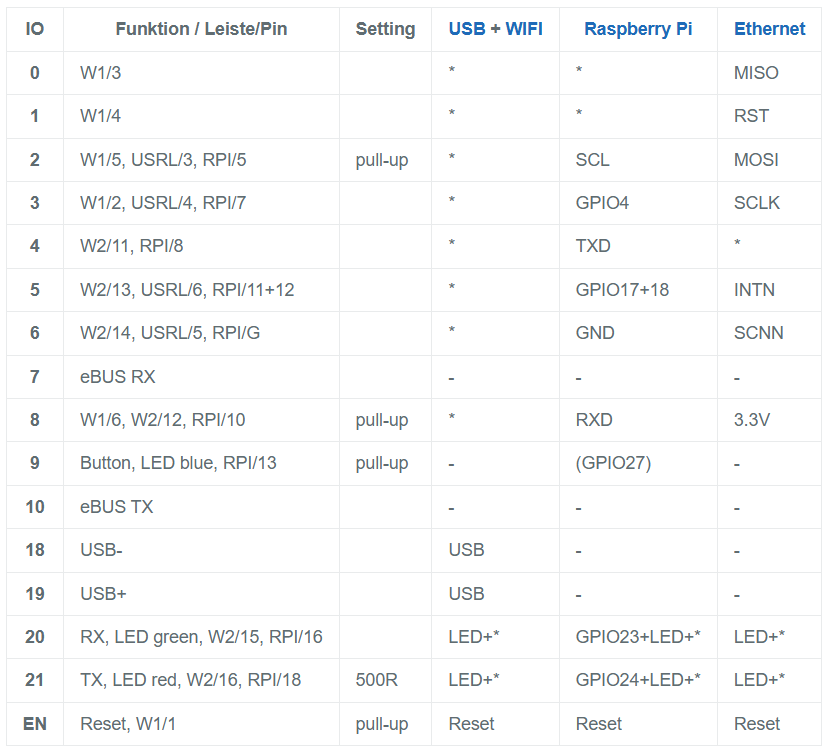Select the INTN Ethernet cell
The image size is (826, 749).
coord(754,290)
